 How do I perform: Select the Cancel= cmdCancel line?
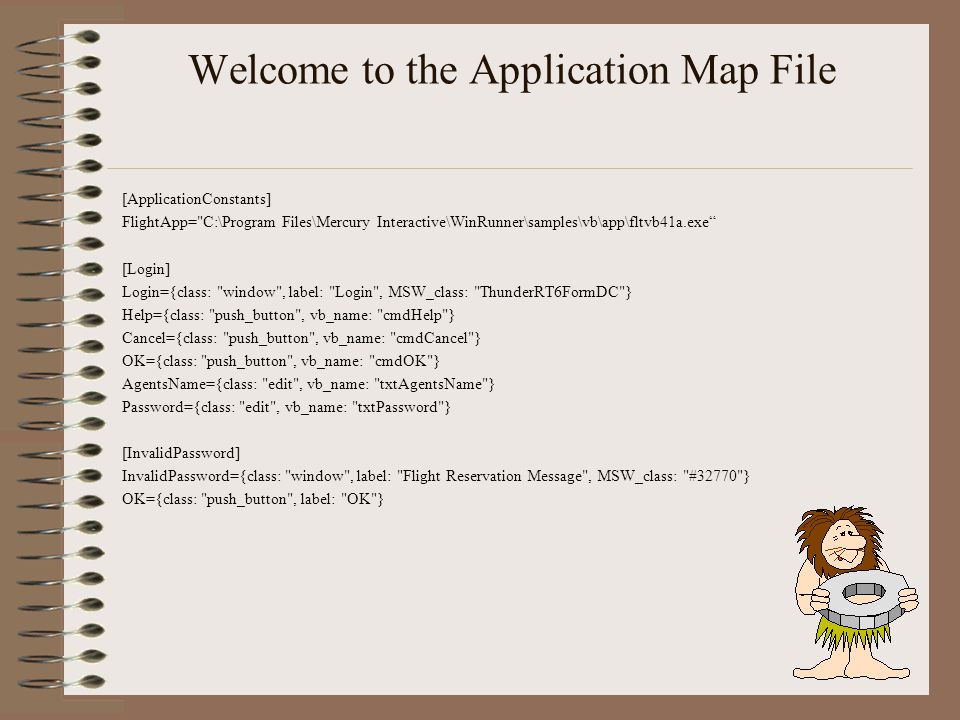point(301,339)
